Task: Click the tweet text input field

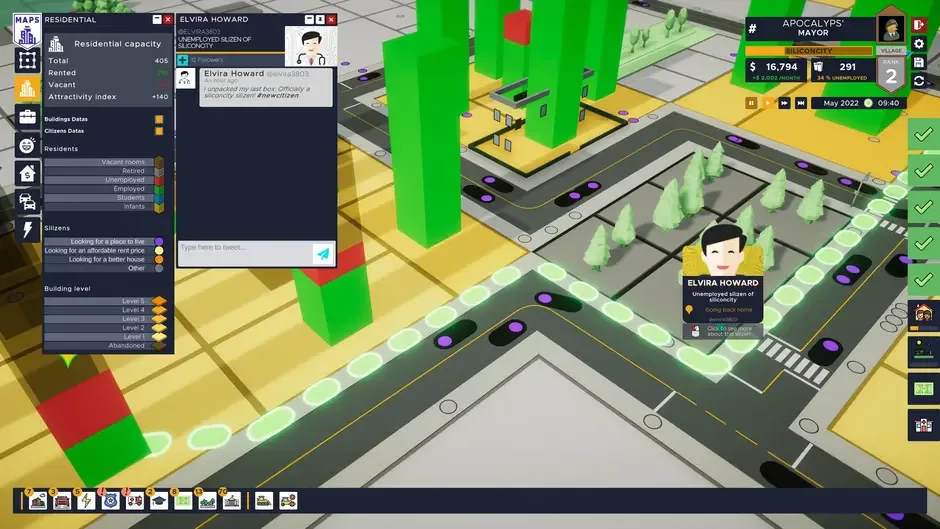Action: click(245, 253)
